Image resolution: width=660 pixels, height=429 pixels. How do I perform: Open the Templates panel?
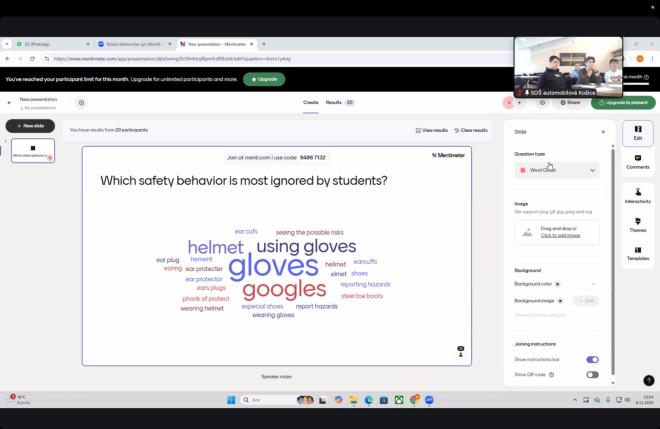coord(637,253)
